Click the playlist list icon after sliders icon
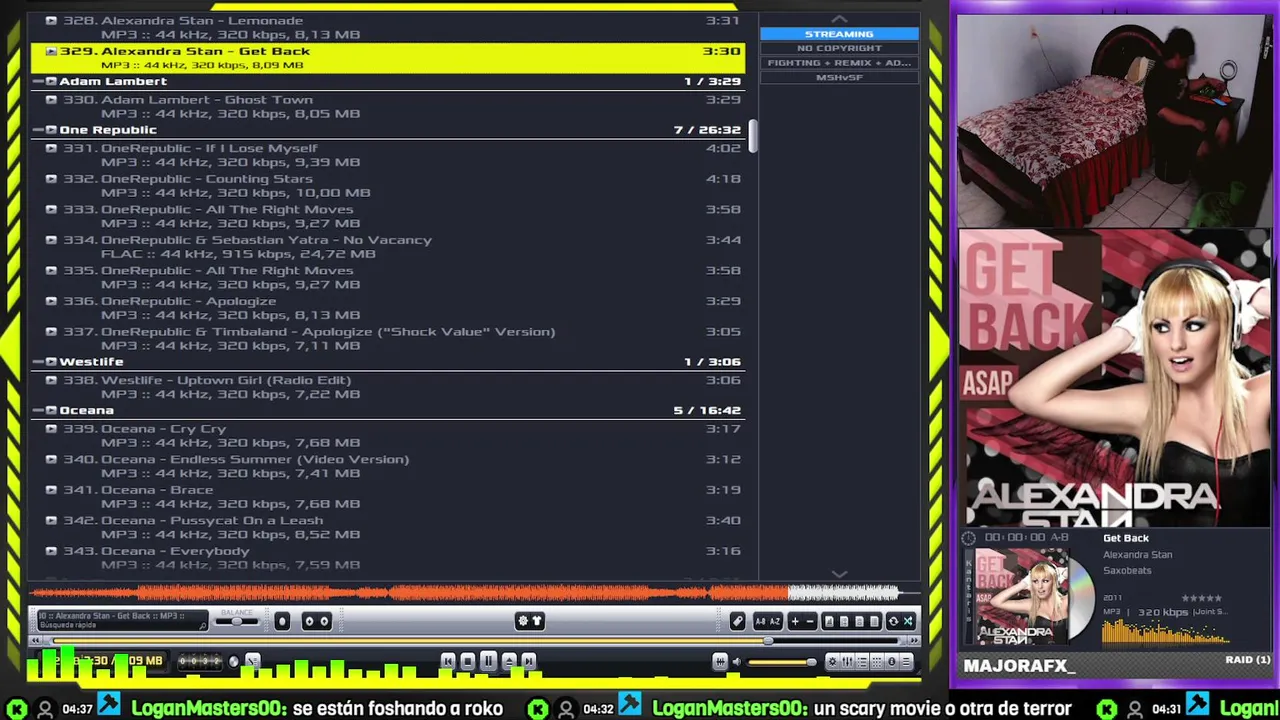The image size is (1280, 720). click(863, 662)
